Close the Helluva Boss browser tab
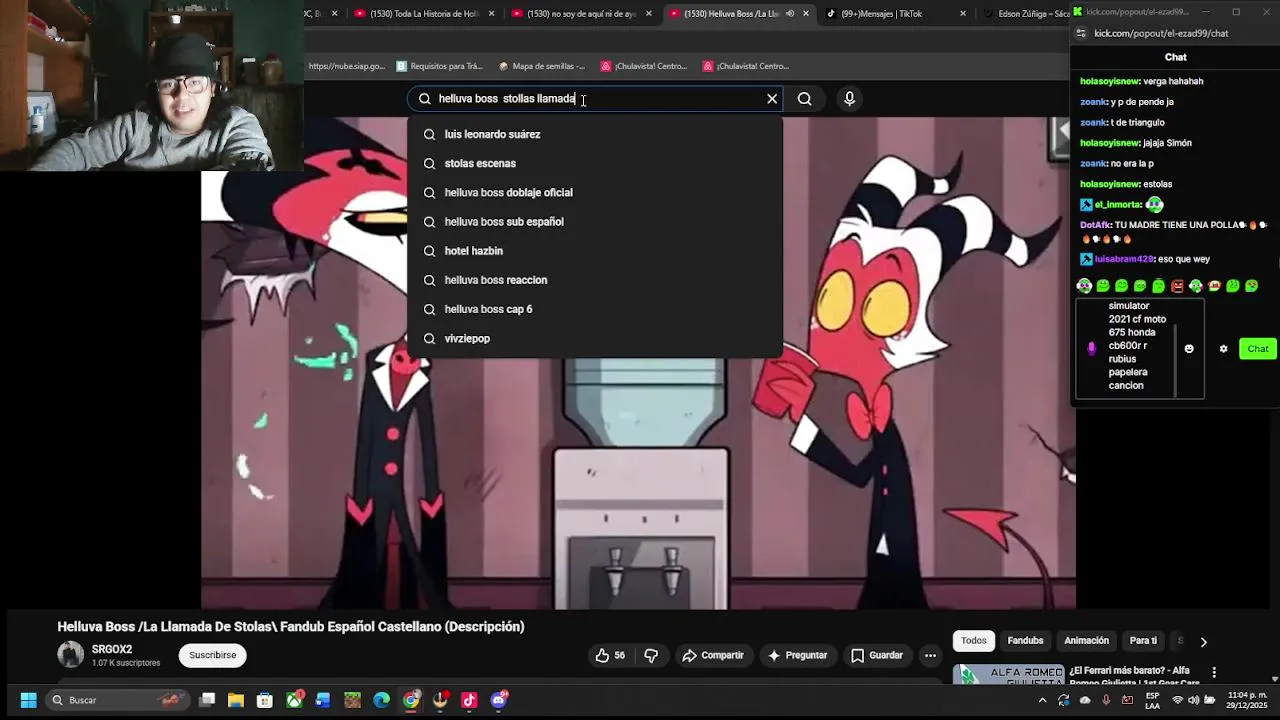 (806, 14)
